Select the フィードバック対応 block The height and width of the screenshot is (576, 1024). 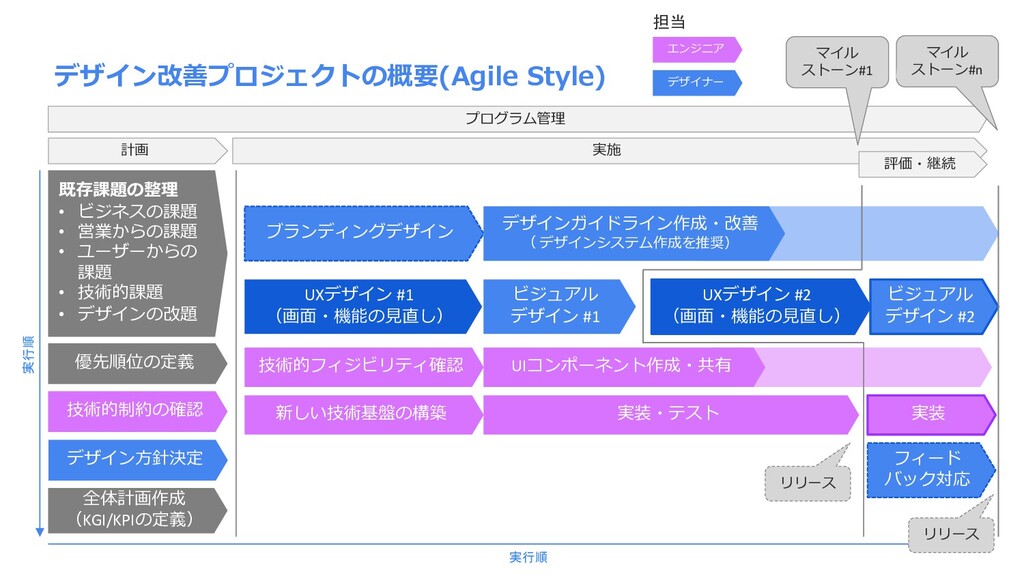pyautogui.click(x=931, y=470)
